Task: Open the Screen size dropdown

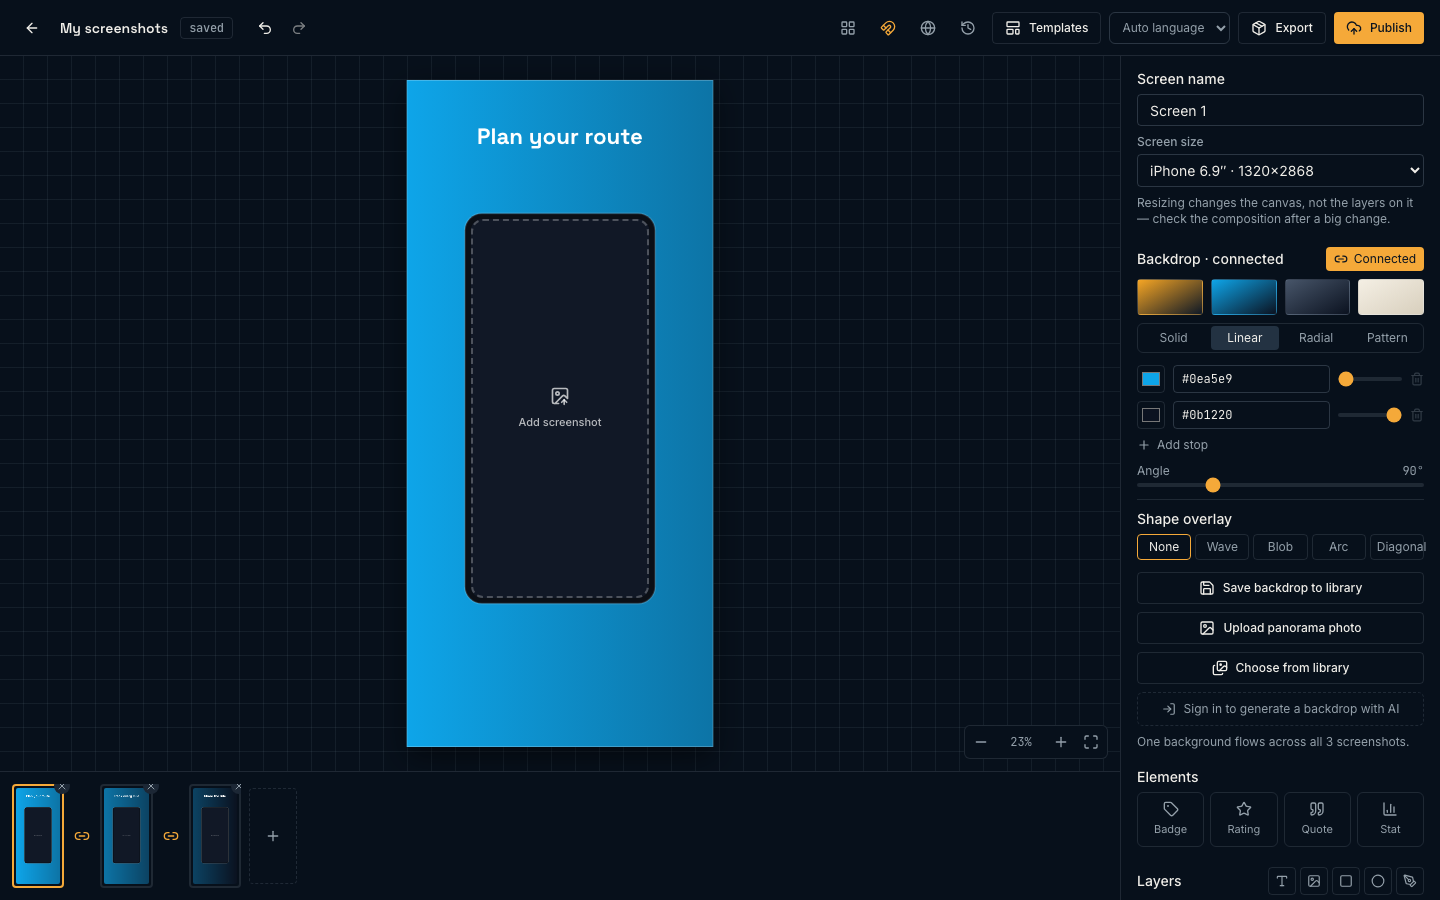Action: click(1280, 171)
